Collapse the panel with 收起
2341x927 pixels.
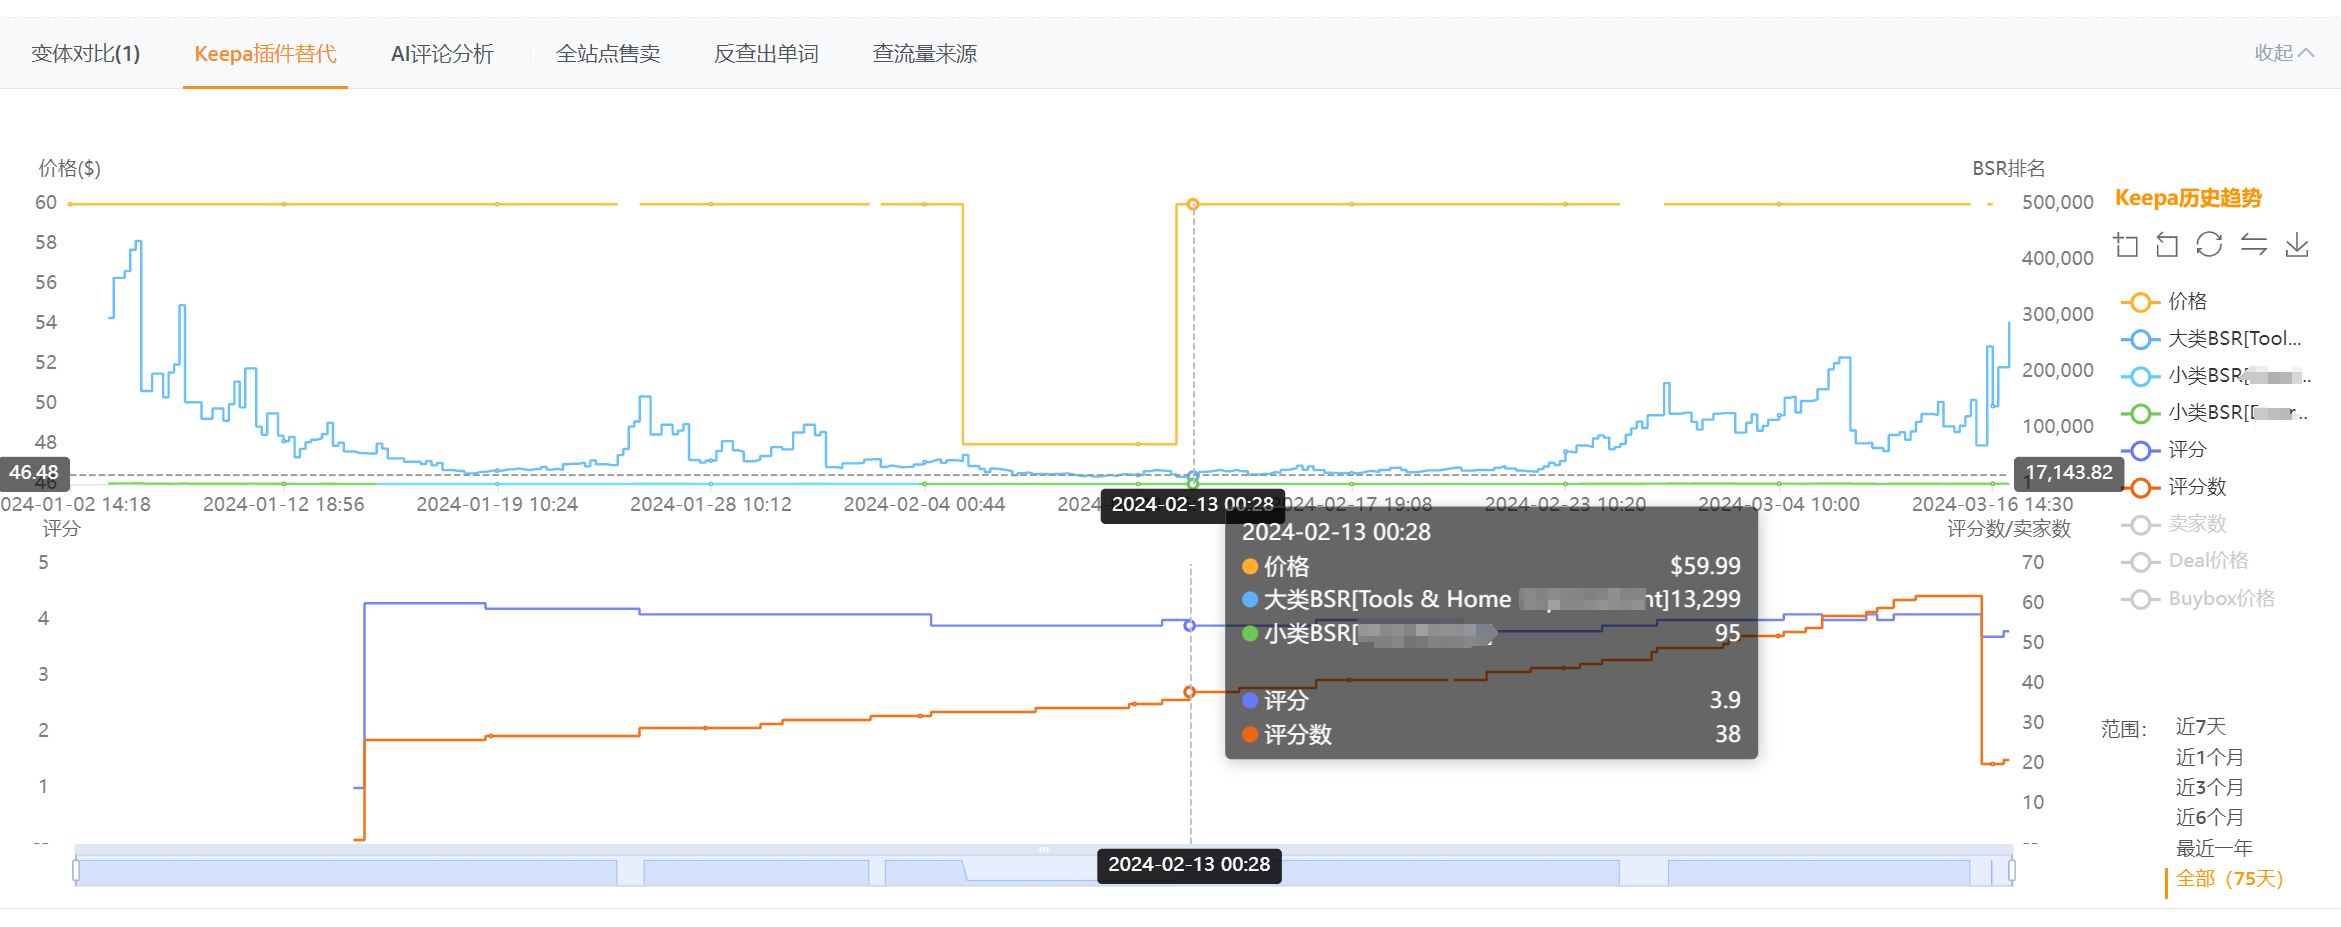2284,53
